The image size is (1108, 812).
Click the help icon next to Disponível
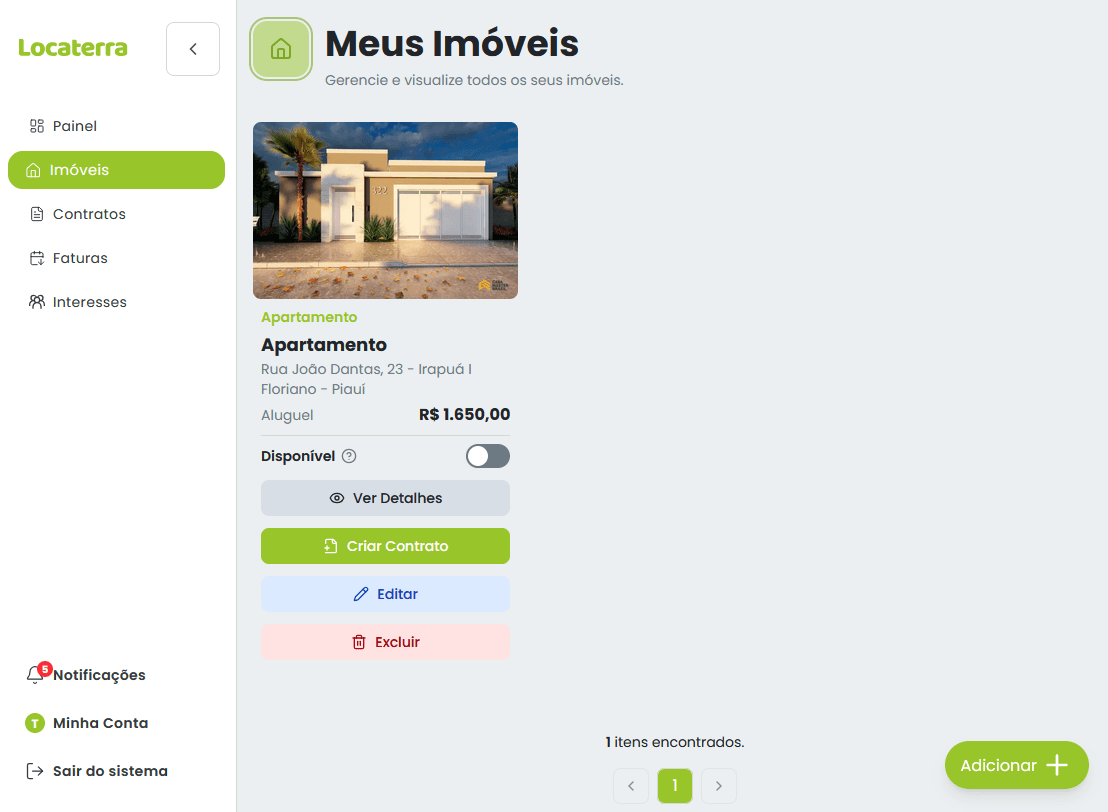[349, 456]
